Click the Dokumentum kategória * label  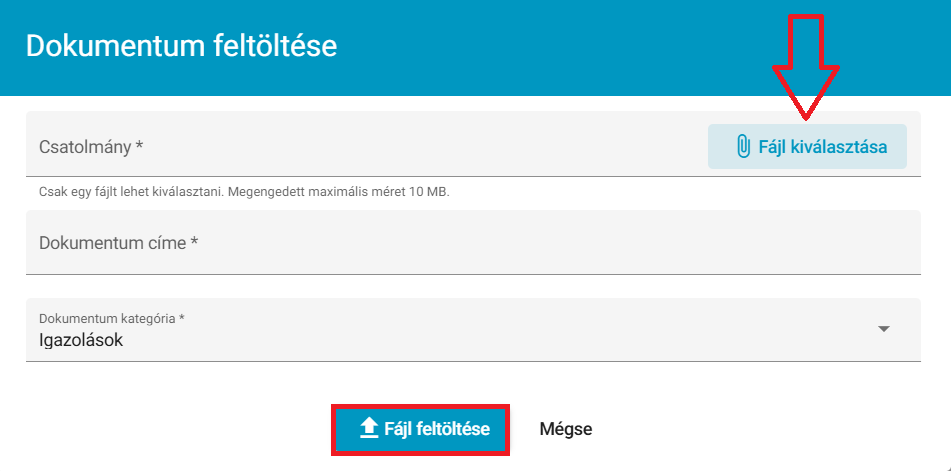[x=112, y=318]
